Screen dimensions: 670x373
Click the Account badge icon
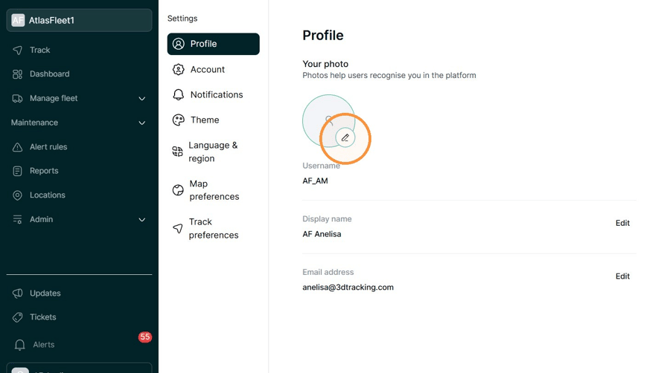point(179,69)
